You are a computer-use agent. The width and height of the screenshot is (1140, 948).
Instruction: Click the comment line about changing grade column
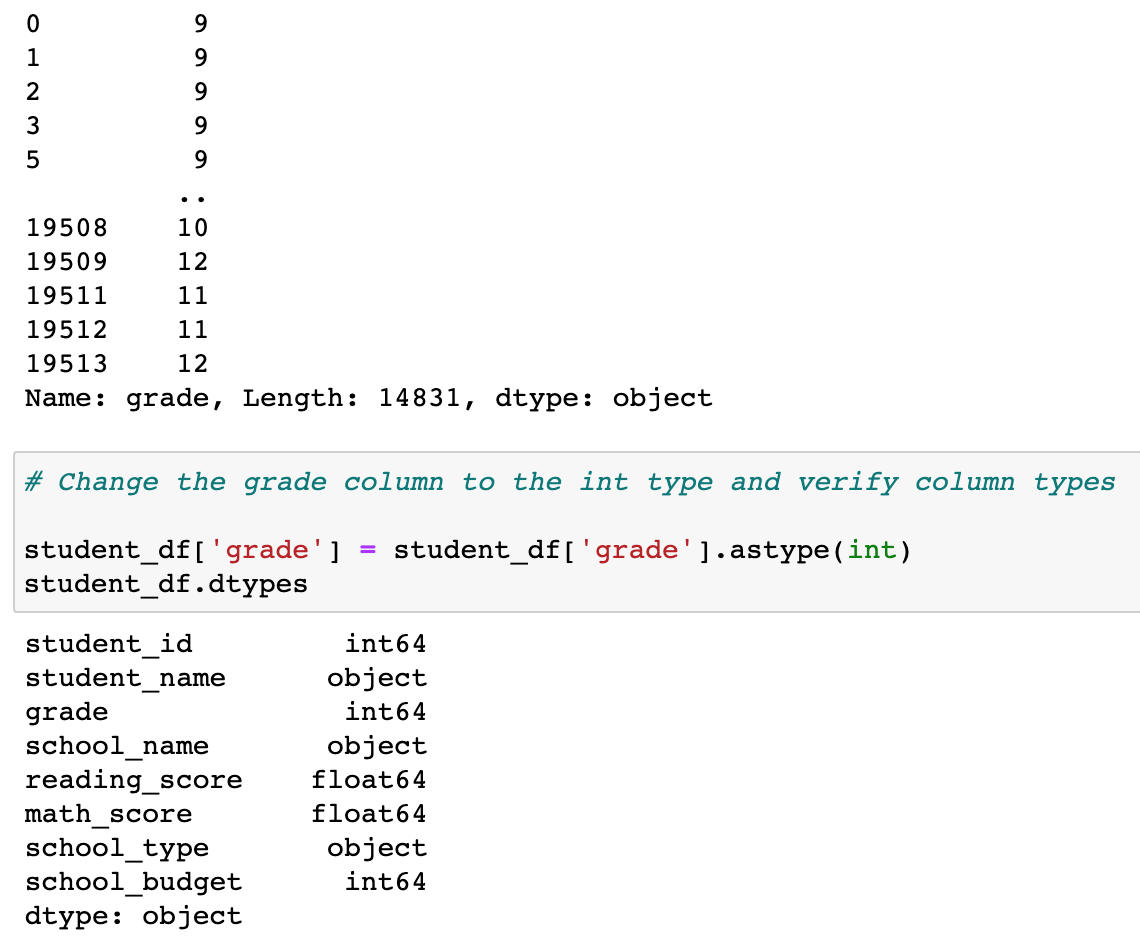(570, 482)
